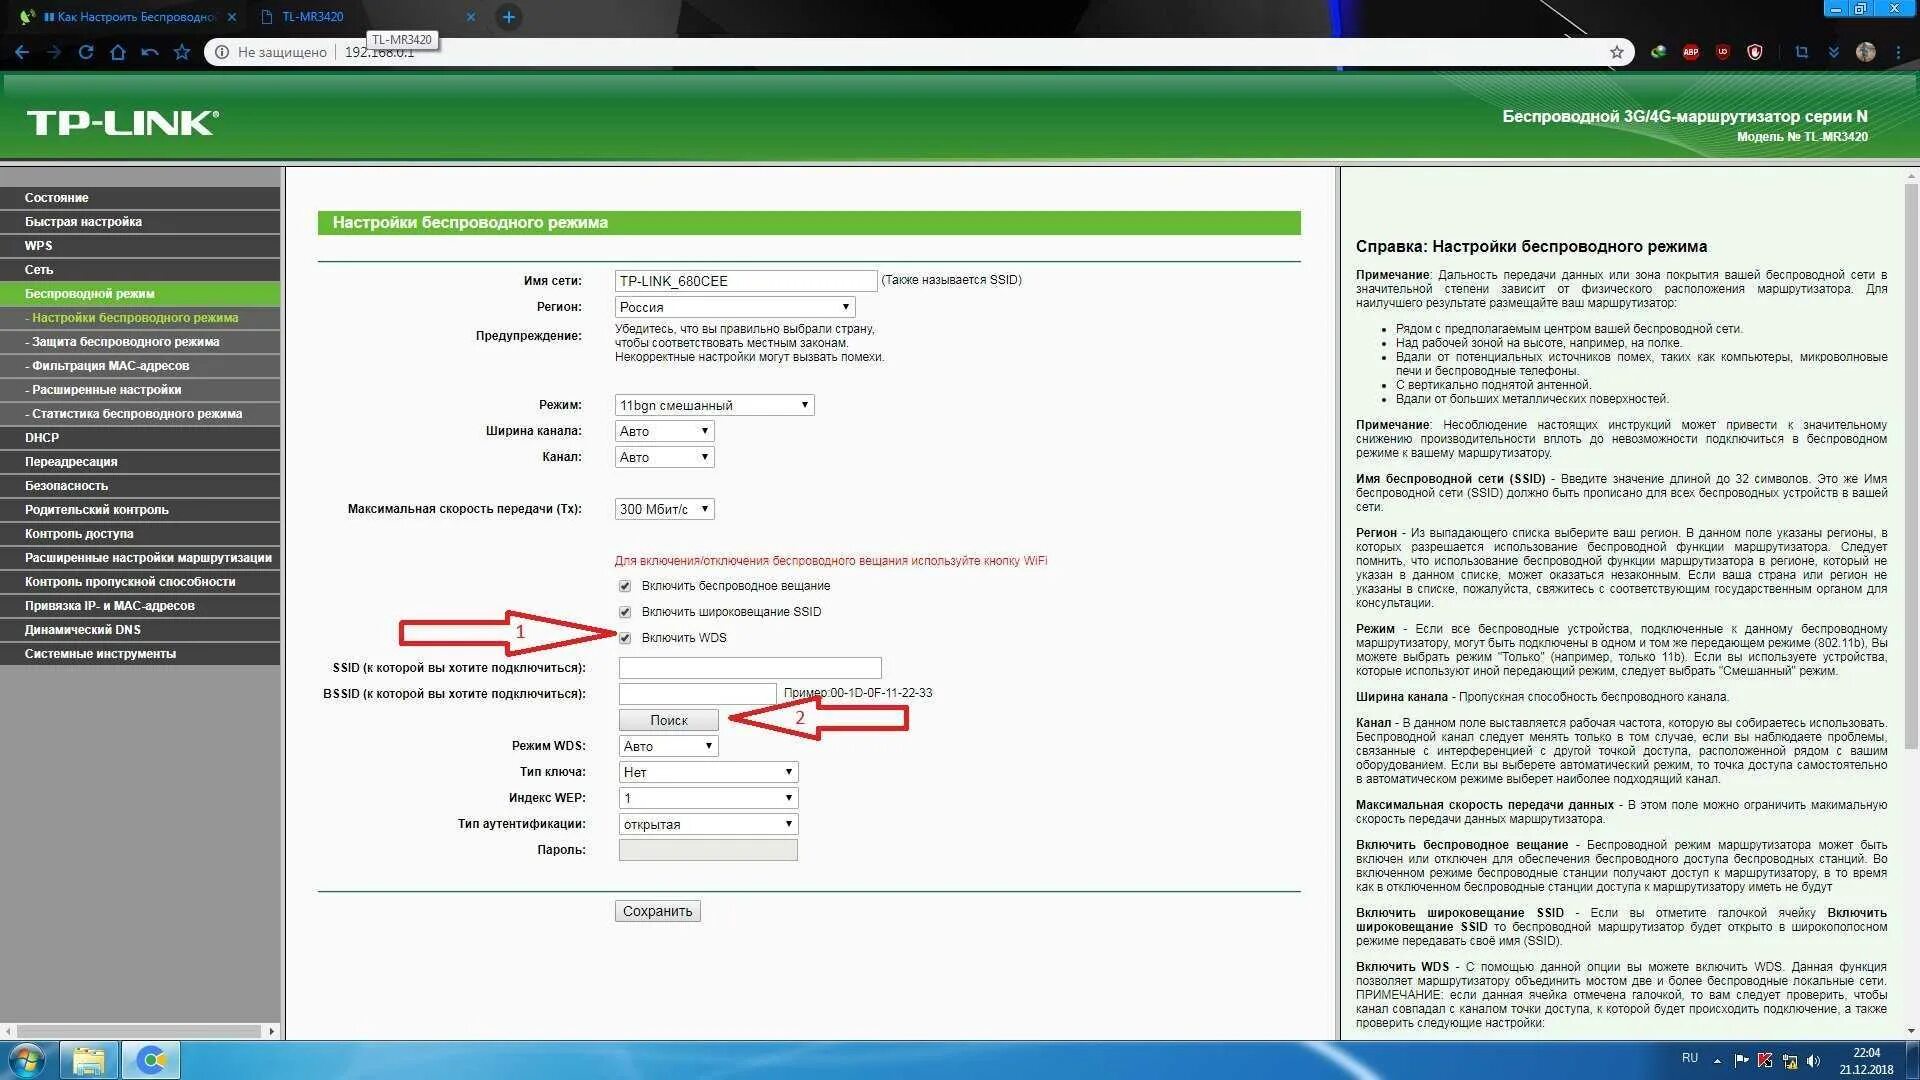Screen dimensions: 1920x1080
Task: Click the 'Поиск' button
Action: tap(668, 720)
